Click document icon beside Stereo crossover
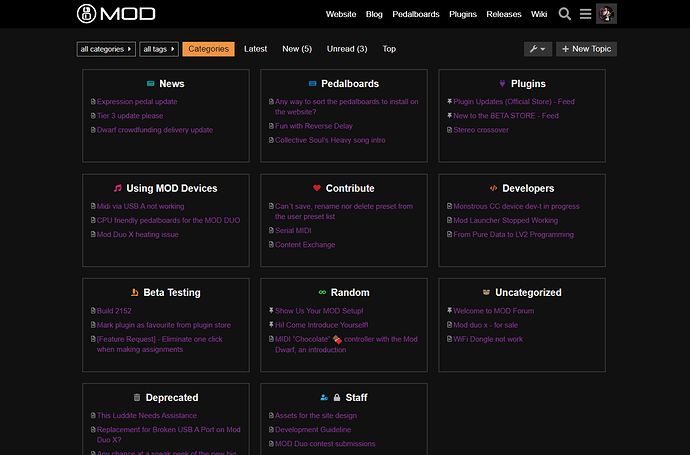690x455 pixels. (449, 130)
